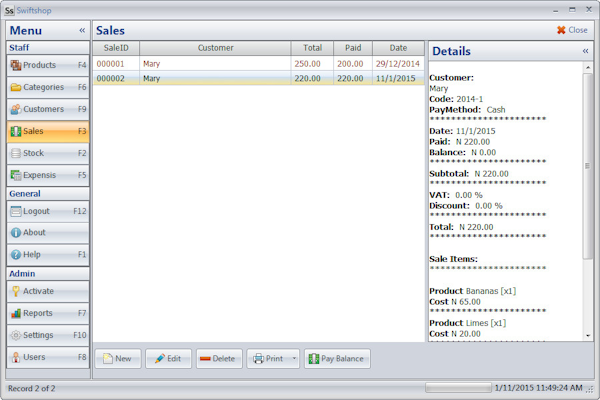Viewport: 600px width, 400px height.
Task: Click the Product Bananas [x1] line
Action: (x=473, y=291)
